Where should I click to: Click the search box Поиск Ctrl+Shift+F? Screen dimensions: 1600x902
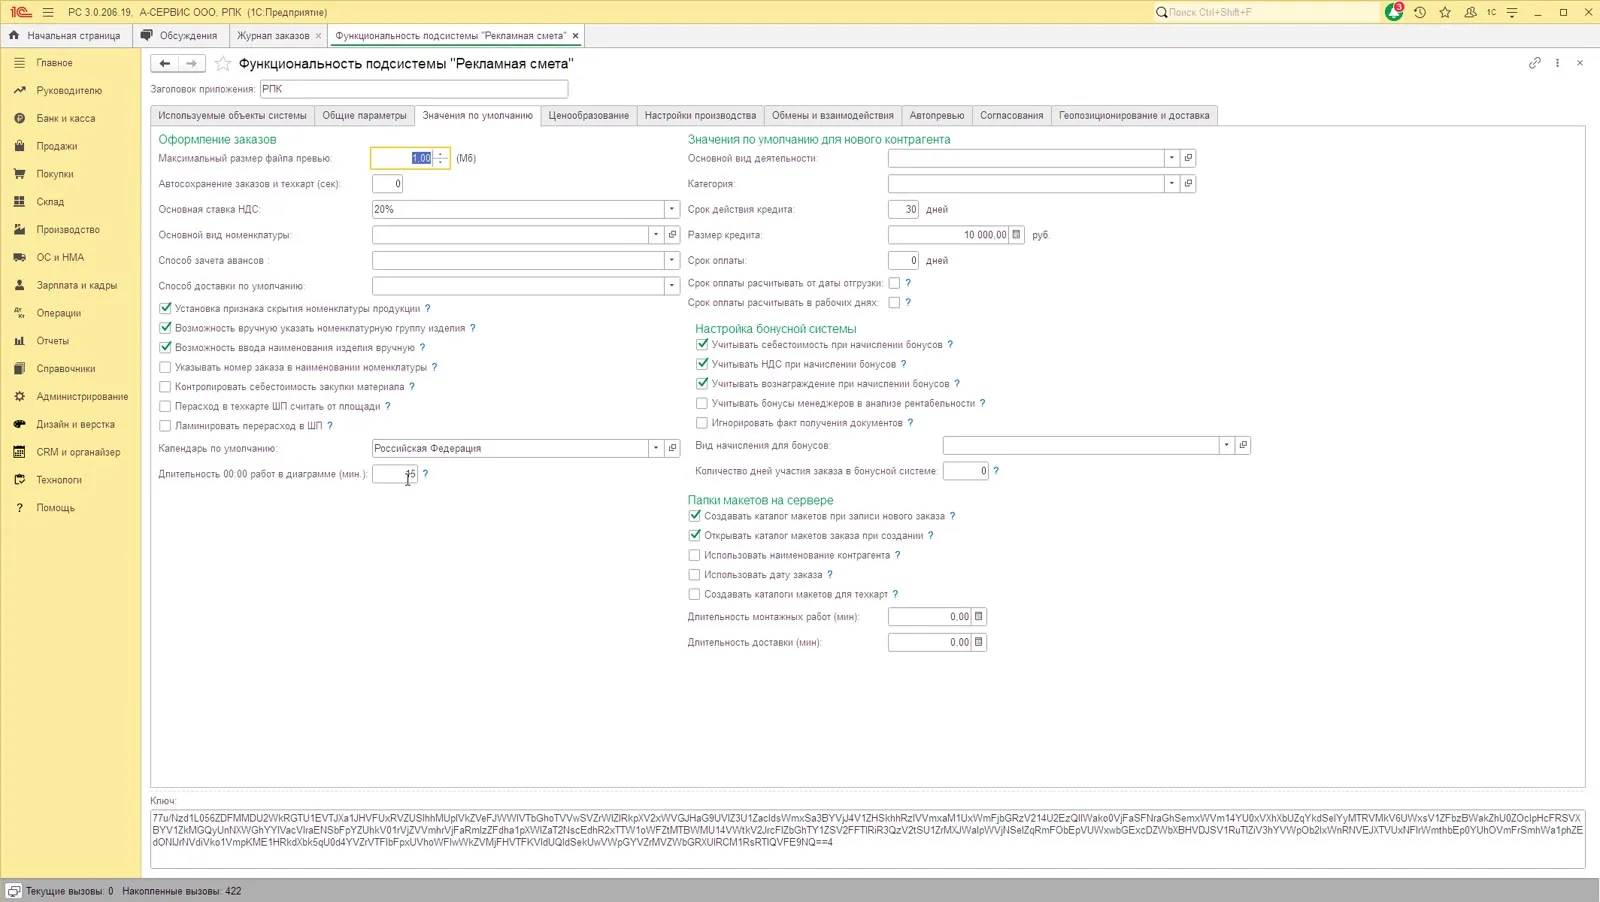click(x=1265, y=12)
